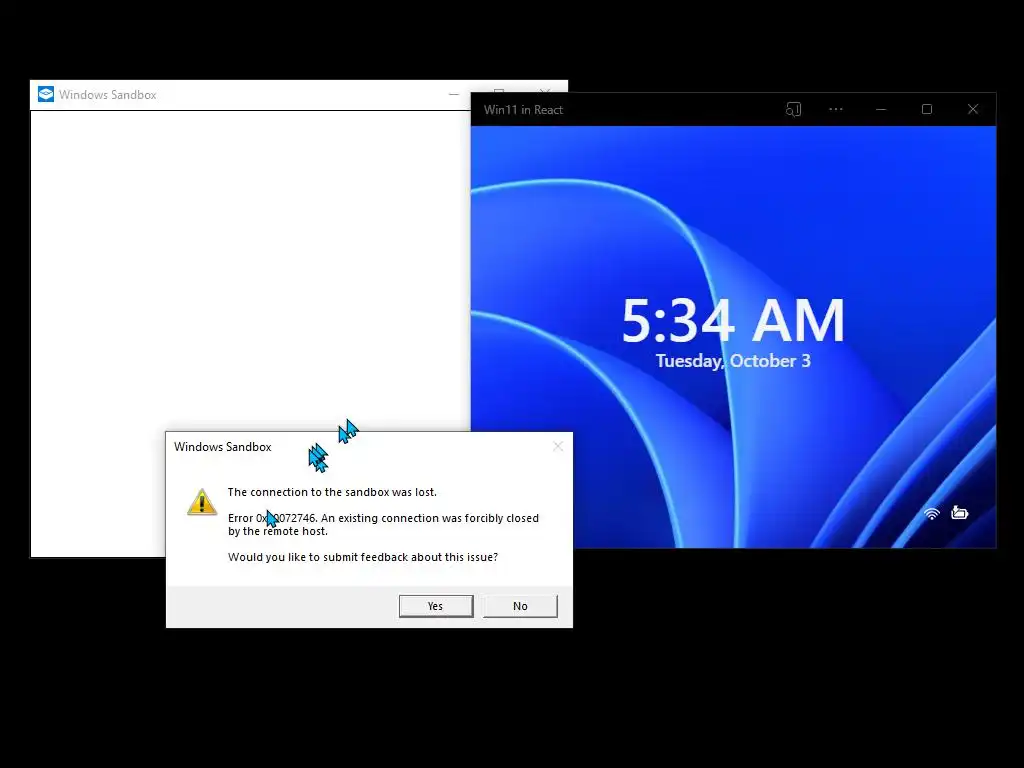The width and height of the screenshot is (1024, 768).
Task: Click Yes to submit sandbox feedback
Action: coord(436,606)
